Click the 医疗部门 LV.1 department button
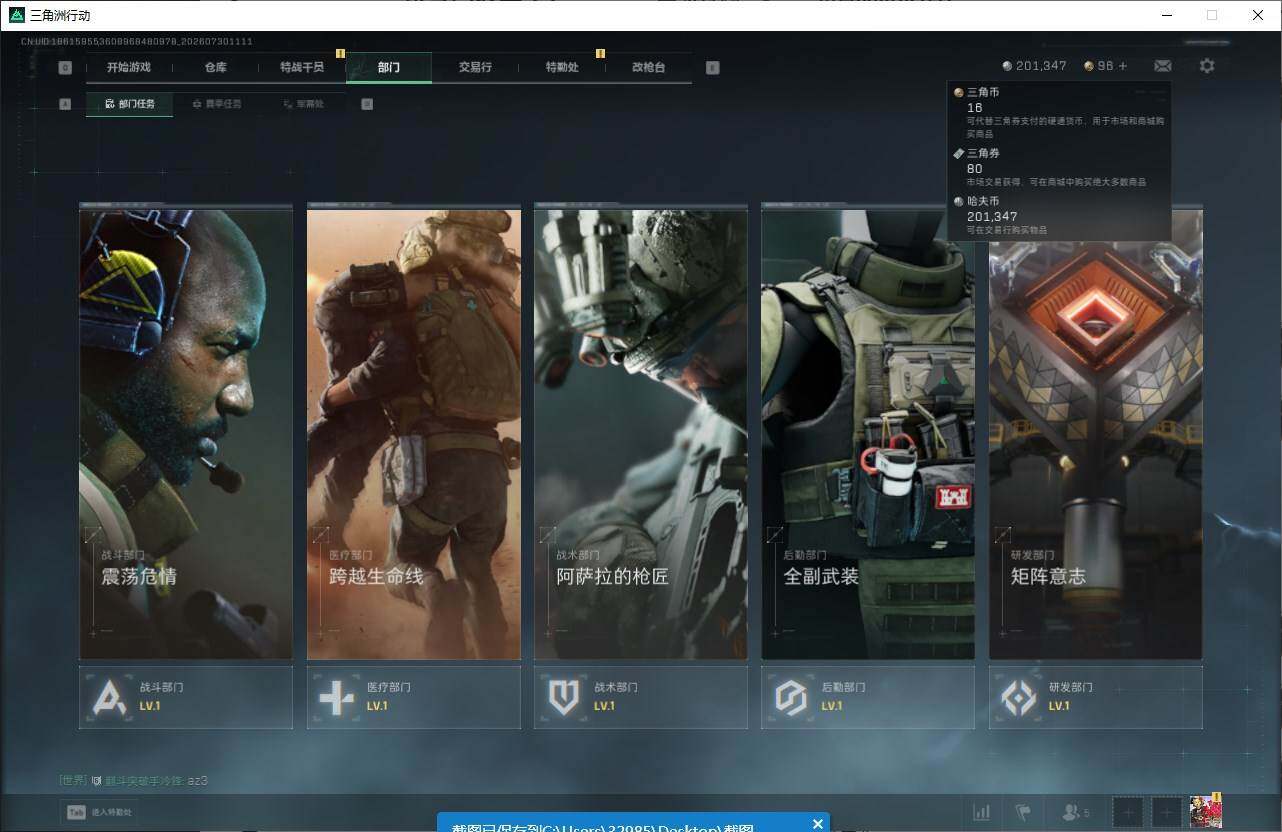The width and height of the screenshot is (1282, 832). coord(414,697)
